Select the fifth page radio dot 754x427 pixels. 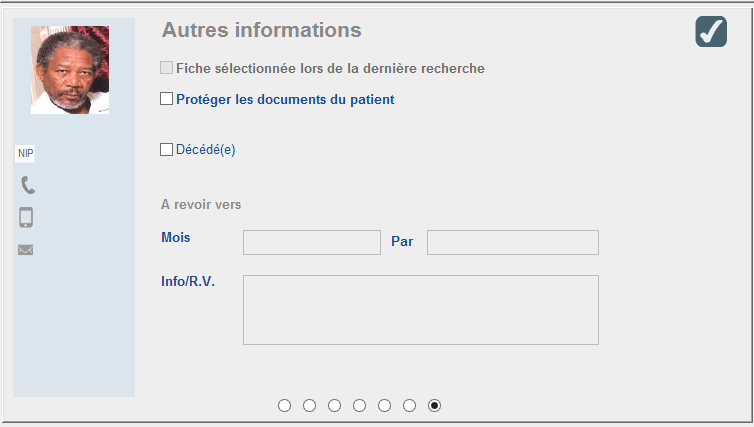point(385,405)
